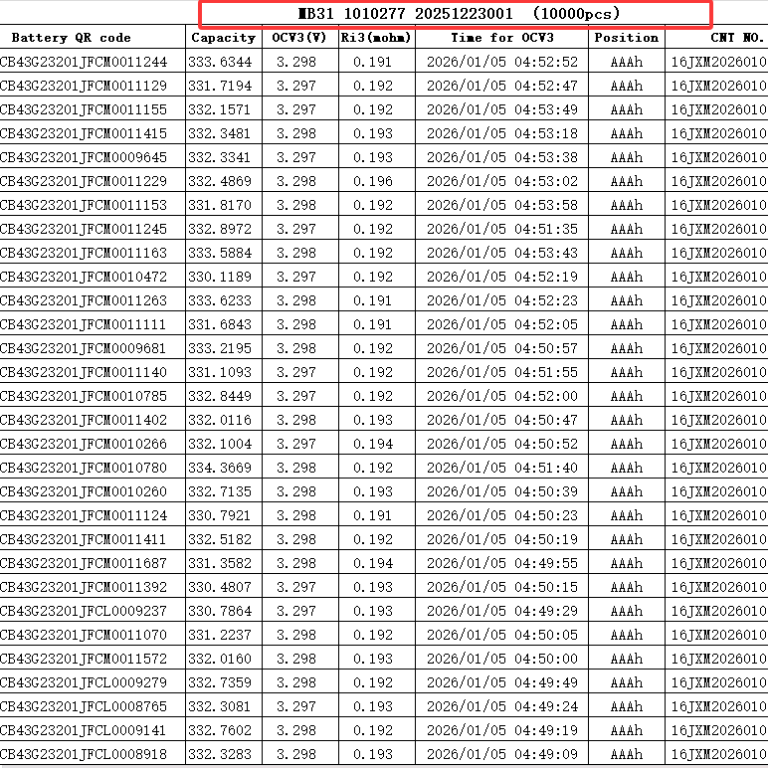Click timestamp 2026/01/05 04:50:57

point(502,348)
